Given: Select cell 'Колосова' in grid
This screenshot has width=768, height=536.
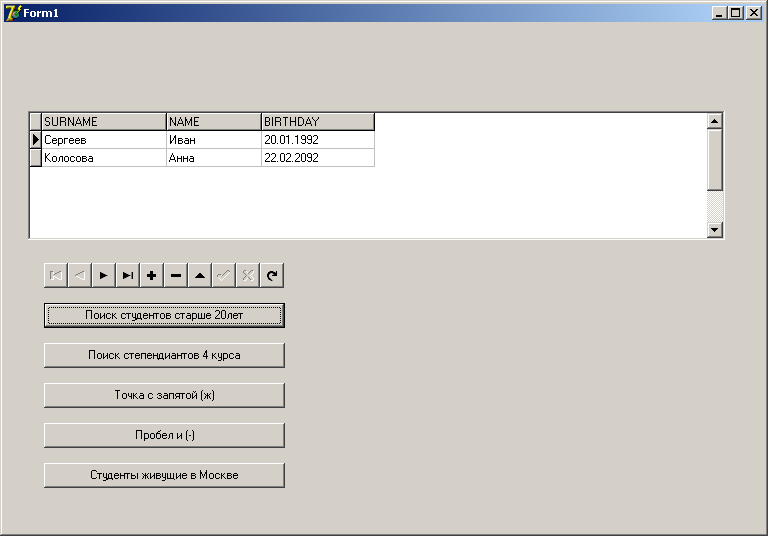Looking at the screenshot, I should pos(104,158).
